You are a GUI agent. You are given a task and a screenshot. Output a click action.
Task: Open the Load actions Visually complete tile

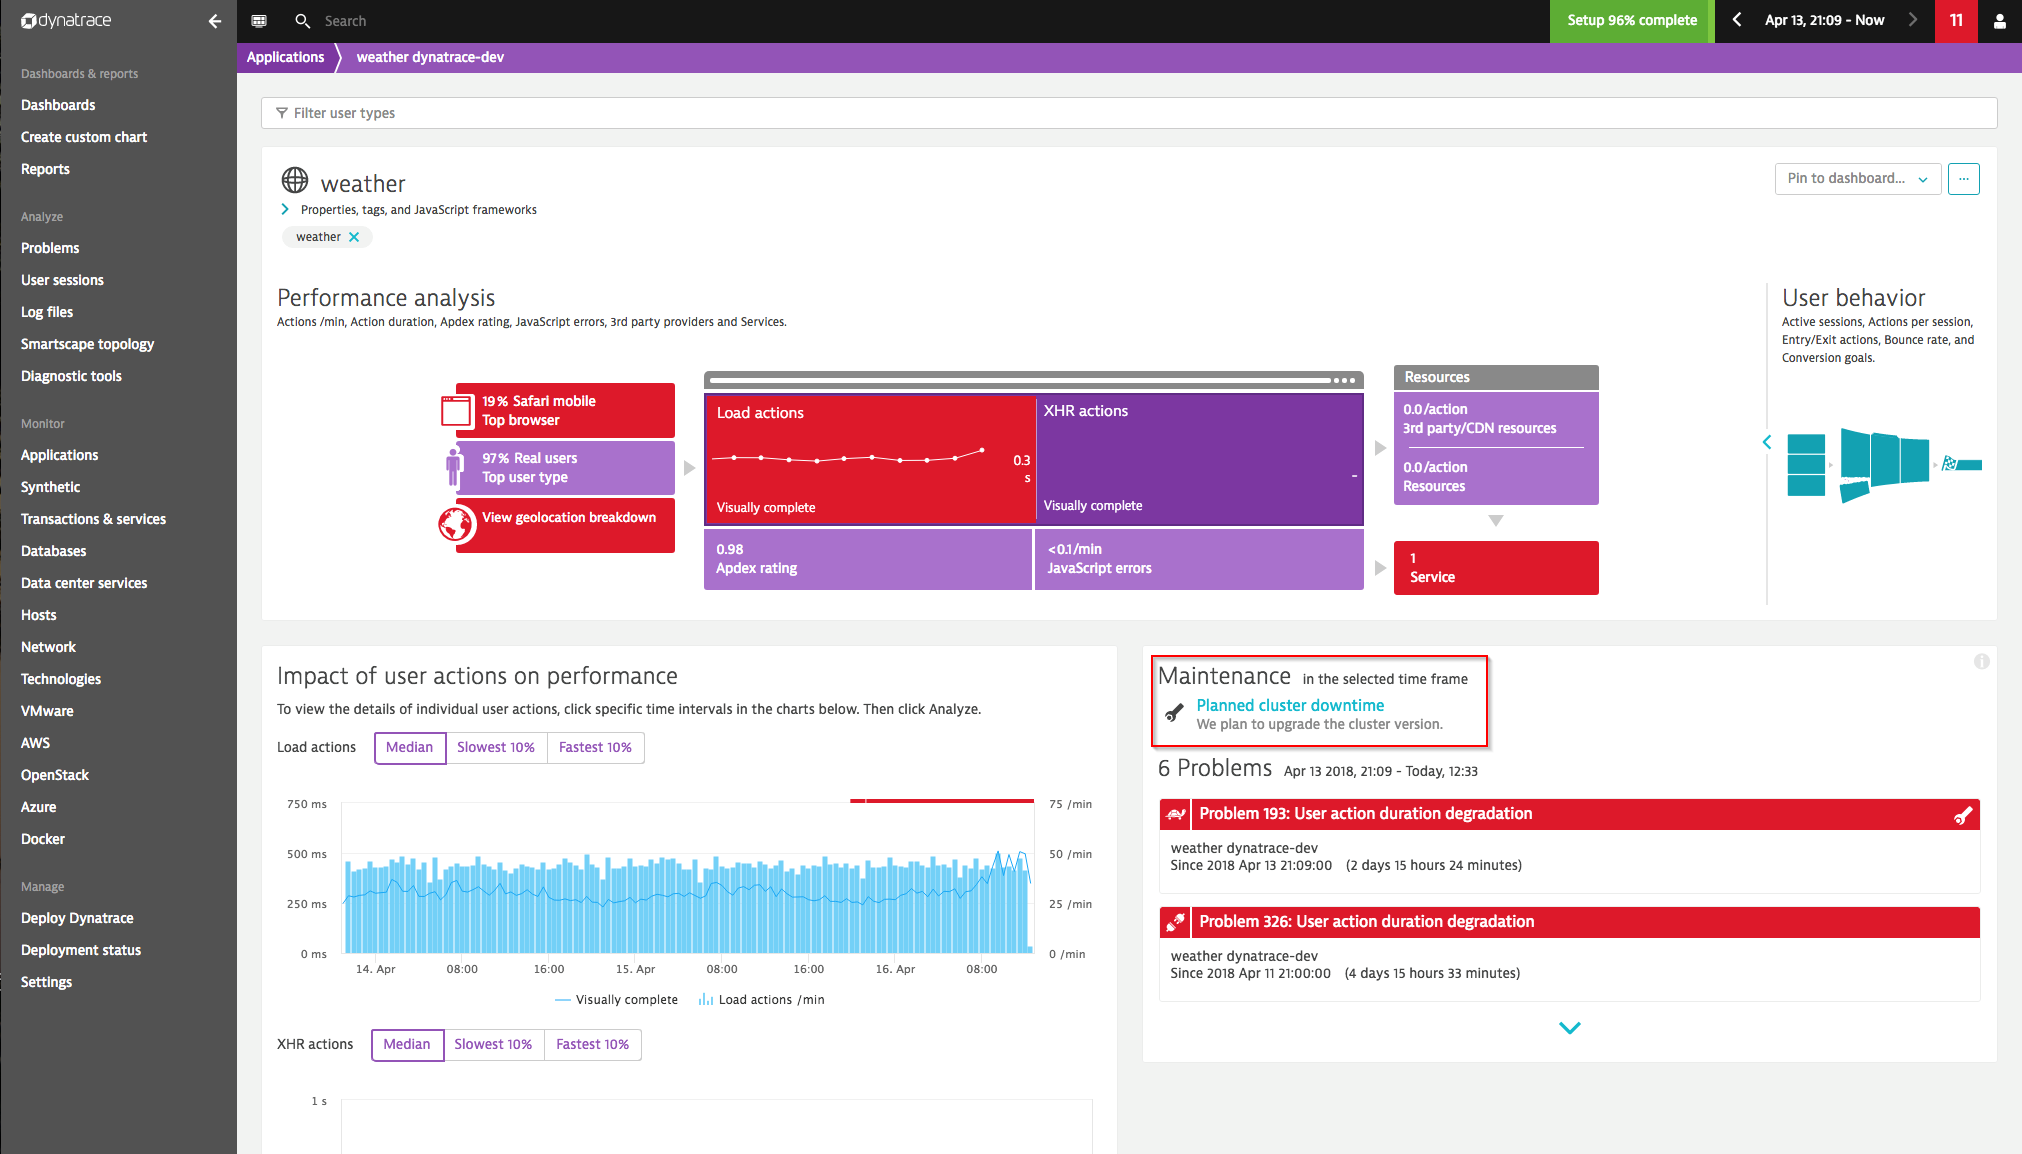(871, 459)
